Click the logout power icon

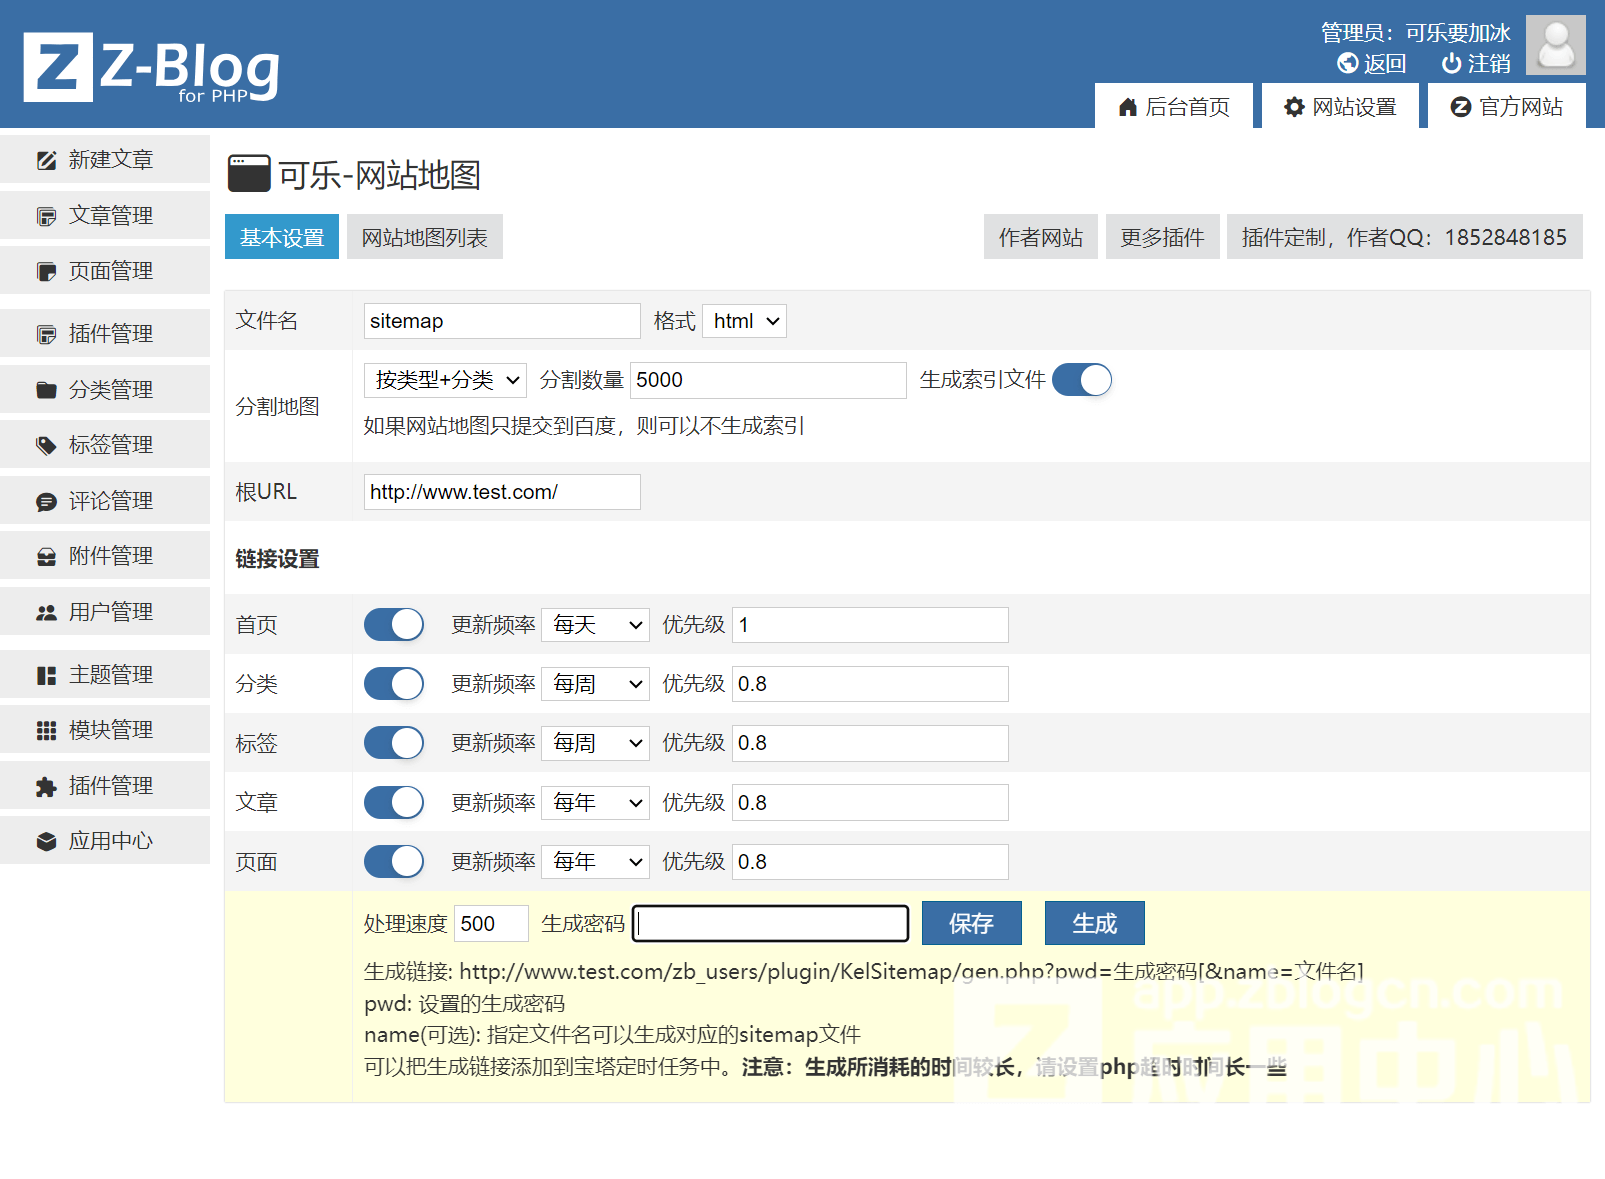pyautogui.click(x=1451, y=64)
